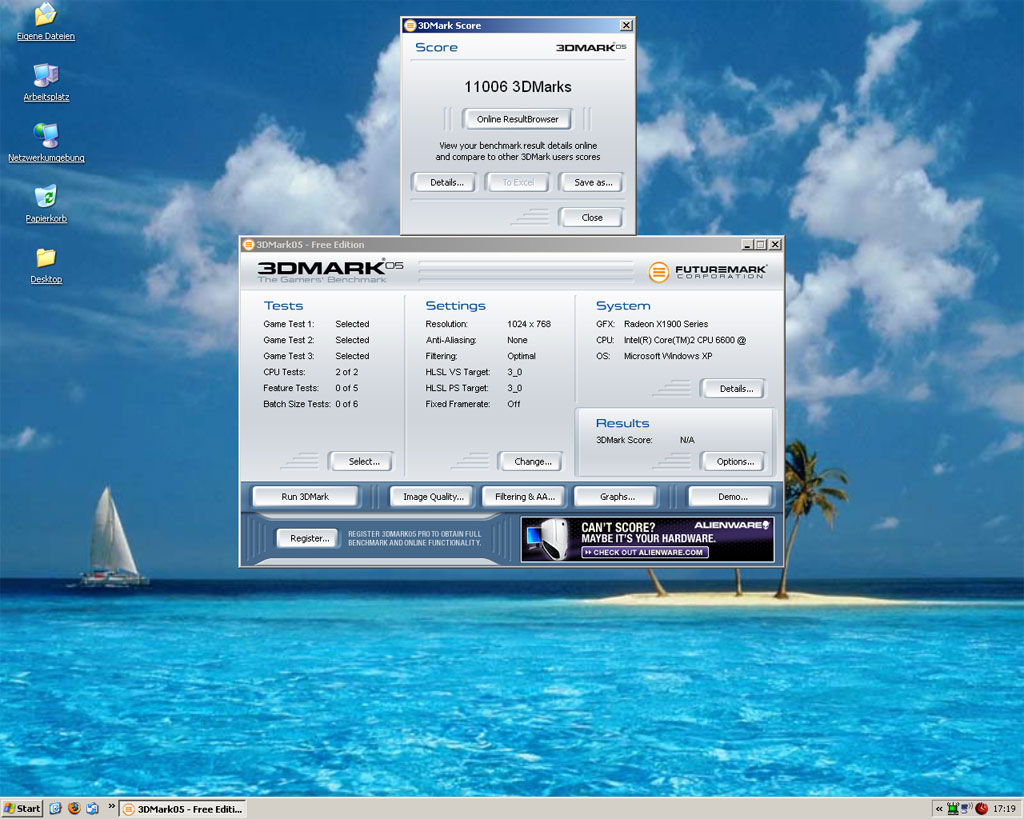Click the Check Out Alienware.com link
The image size is (1024, 819).
[x=645, y=553]
